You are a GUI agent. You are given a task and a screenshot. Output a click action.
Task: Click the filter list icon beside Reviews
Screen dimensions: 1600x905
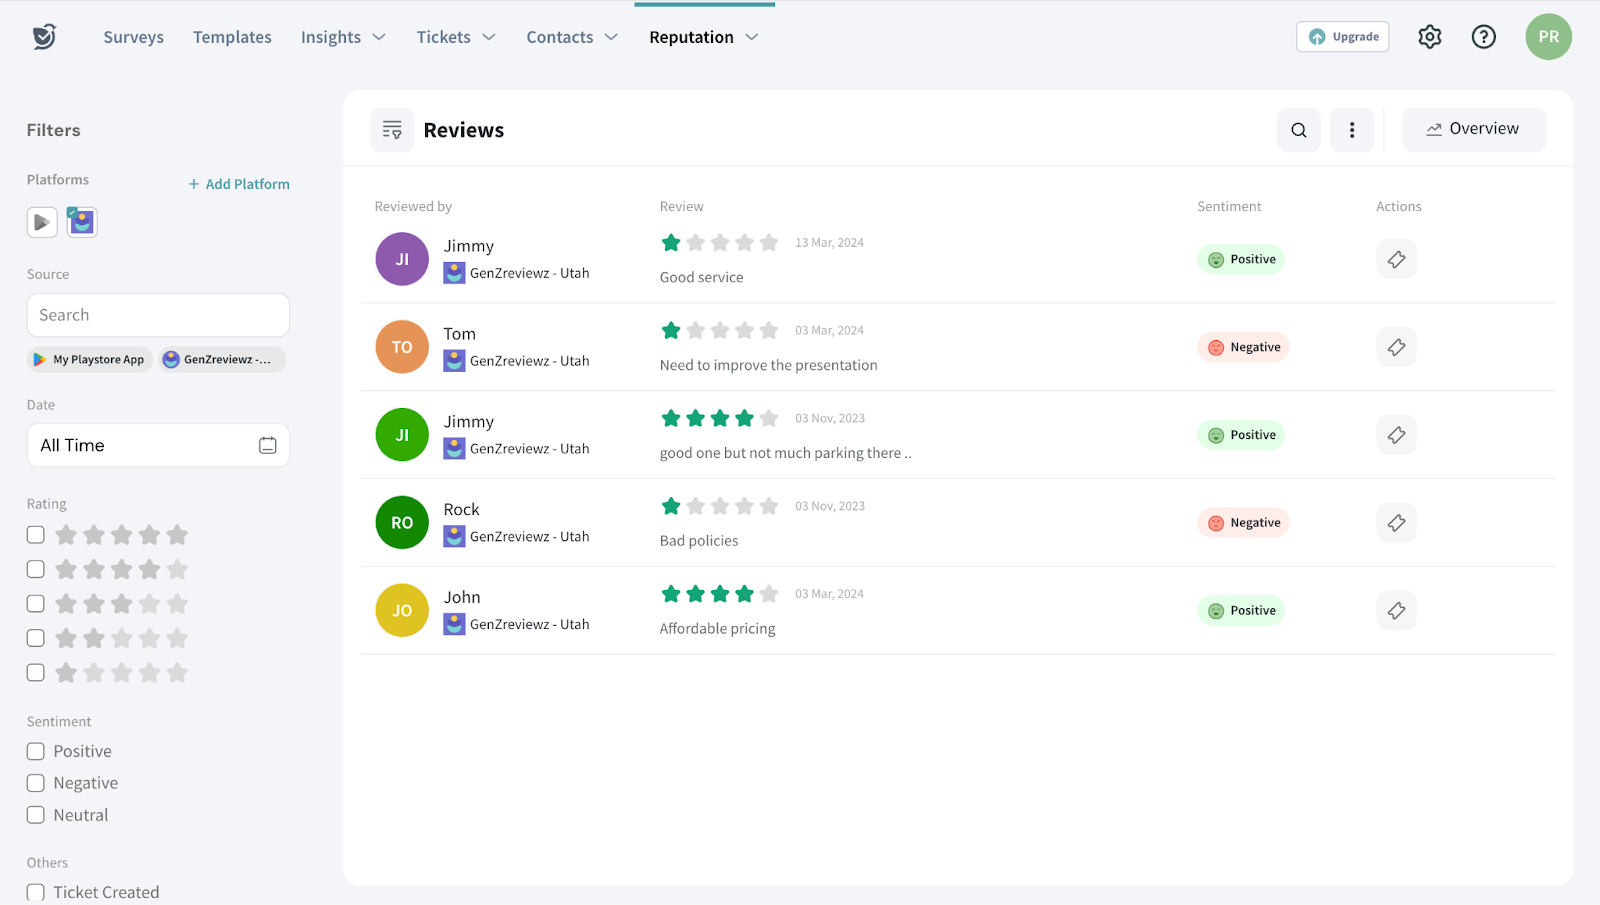[392, 130]
